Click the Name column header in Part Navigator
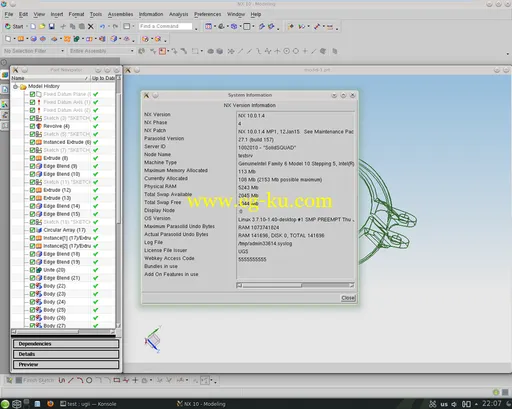This screenshot has height=409, width=512. (50, 78)
